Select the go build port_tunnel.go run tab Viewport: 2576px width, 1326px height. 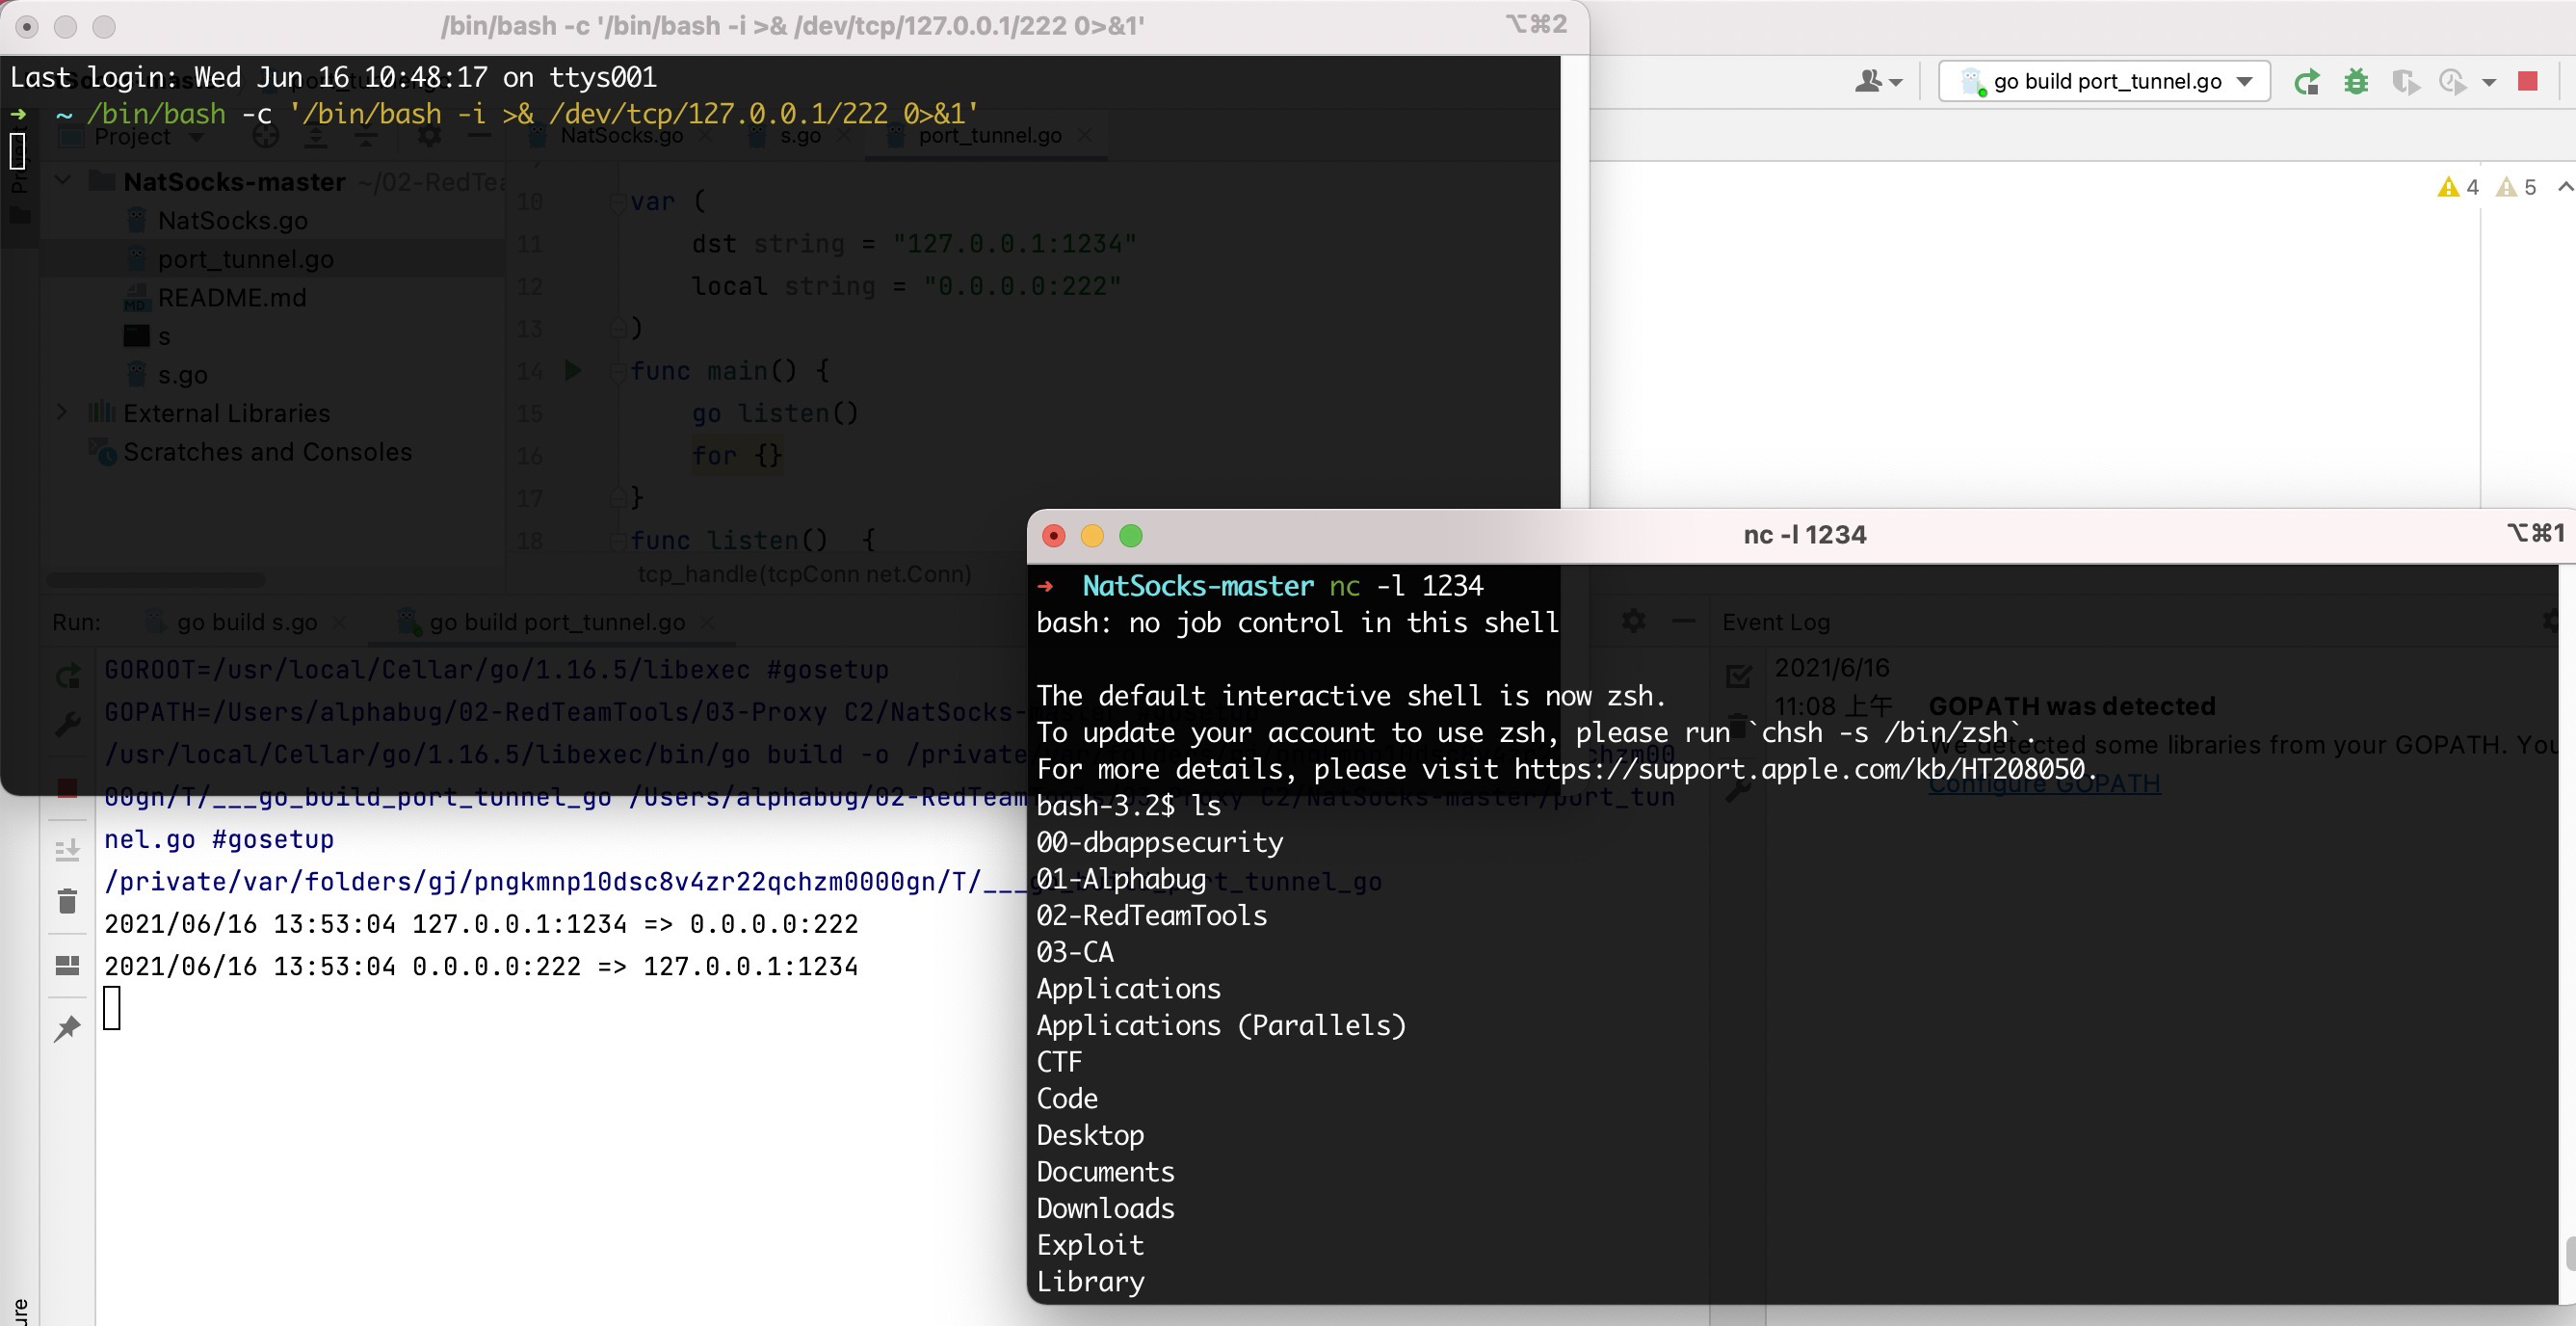[x=556, y=622]
